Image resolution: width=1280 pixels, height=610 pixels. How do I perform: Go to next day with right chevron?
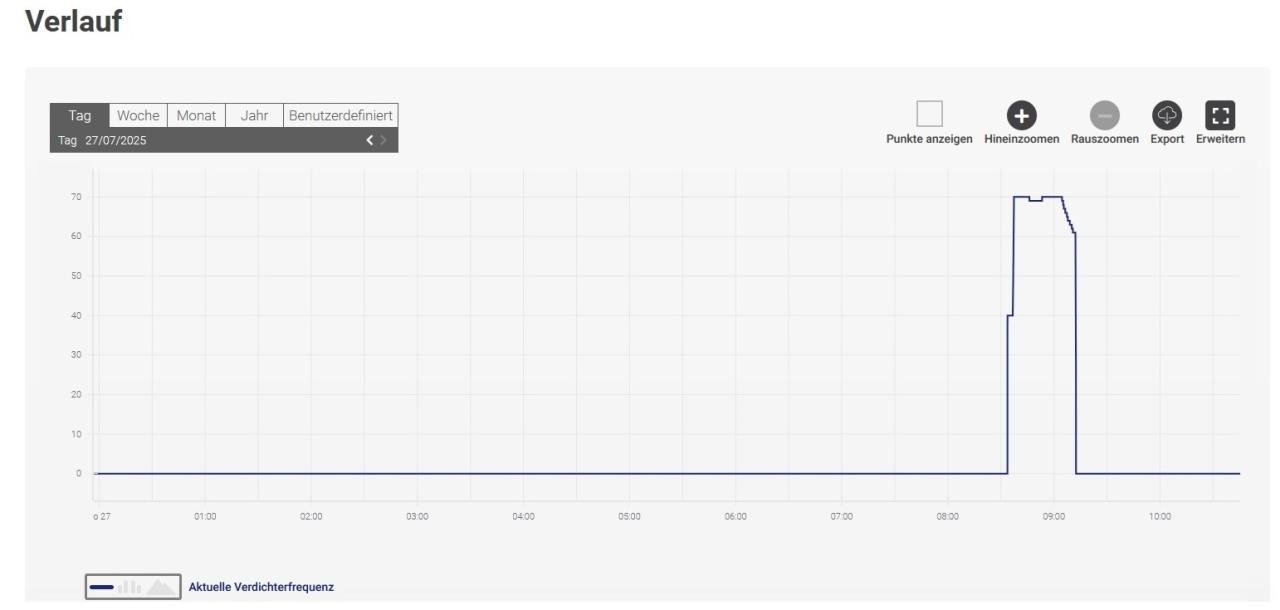pyautogui.click(x=383, y=140)
